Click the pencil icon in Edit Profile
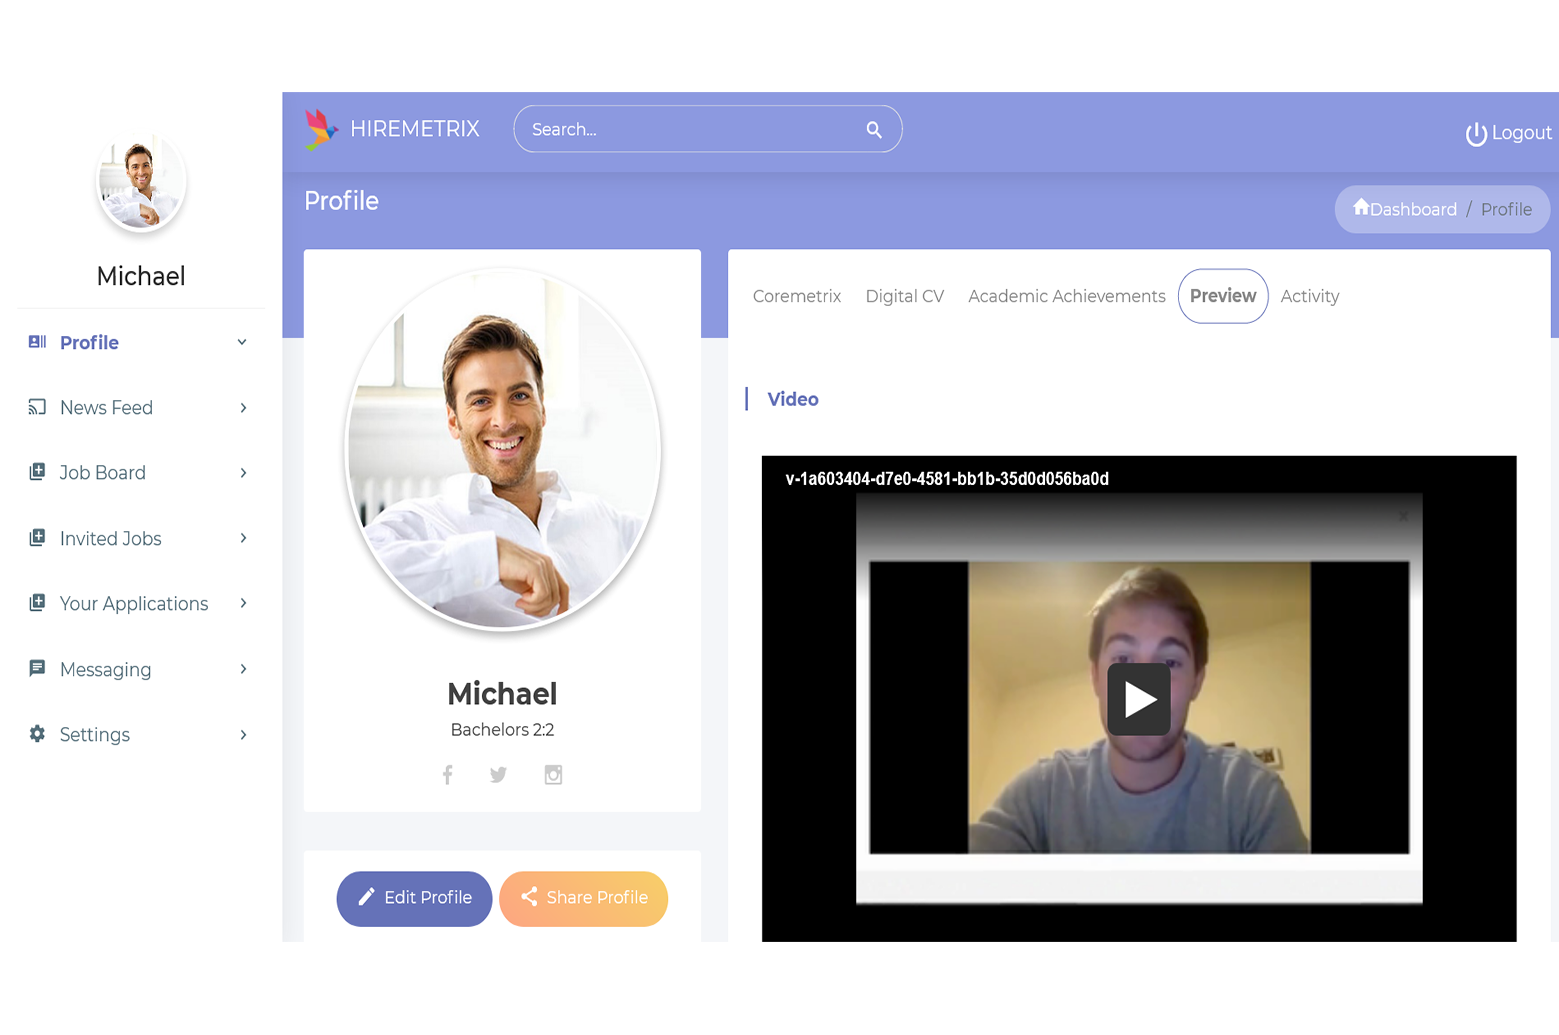This screenshot has height=1035, width=1559. coord(366,897)
